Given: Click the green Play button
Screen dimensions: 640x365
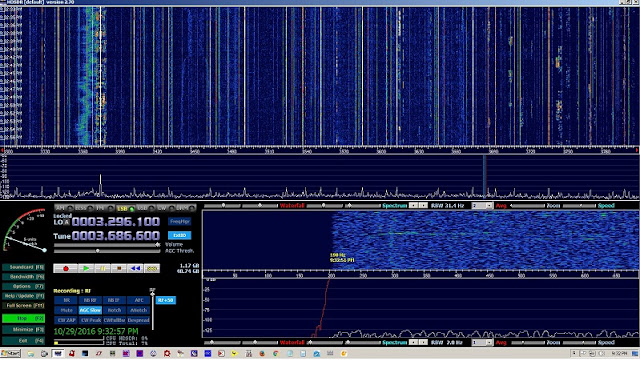Looking at the screenshot, I should 86,269.
